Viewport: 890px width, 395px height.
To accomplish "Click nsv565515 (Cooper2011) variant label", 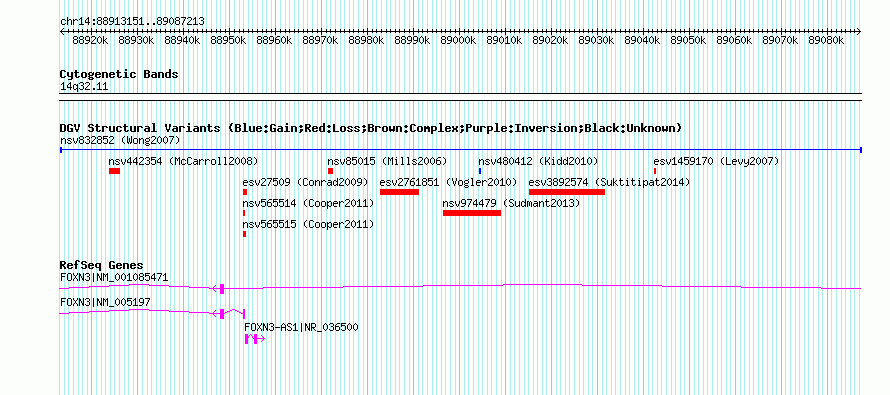I will point(308,224).
